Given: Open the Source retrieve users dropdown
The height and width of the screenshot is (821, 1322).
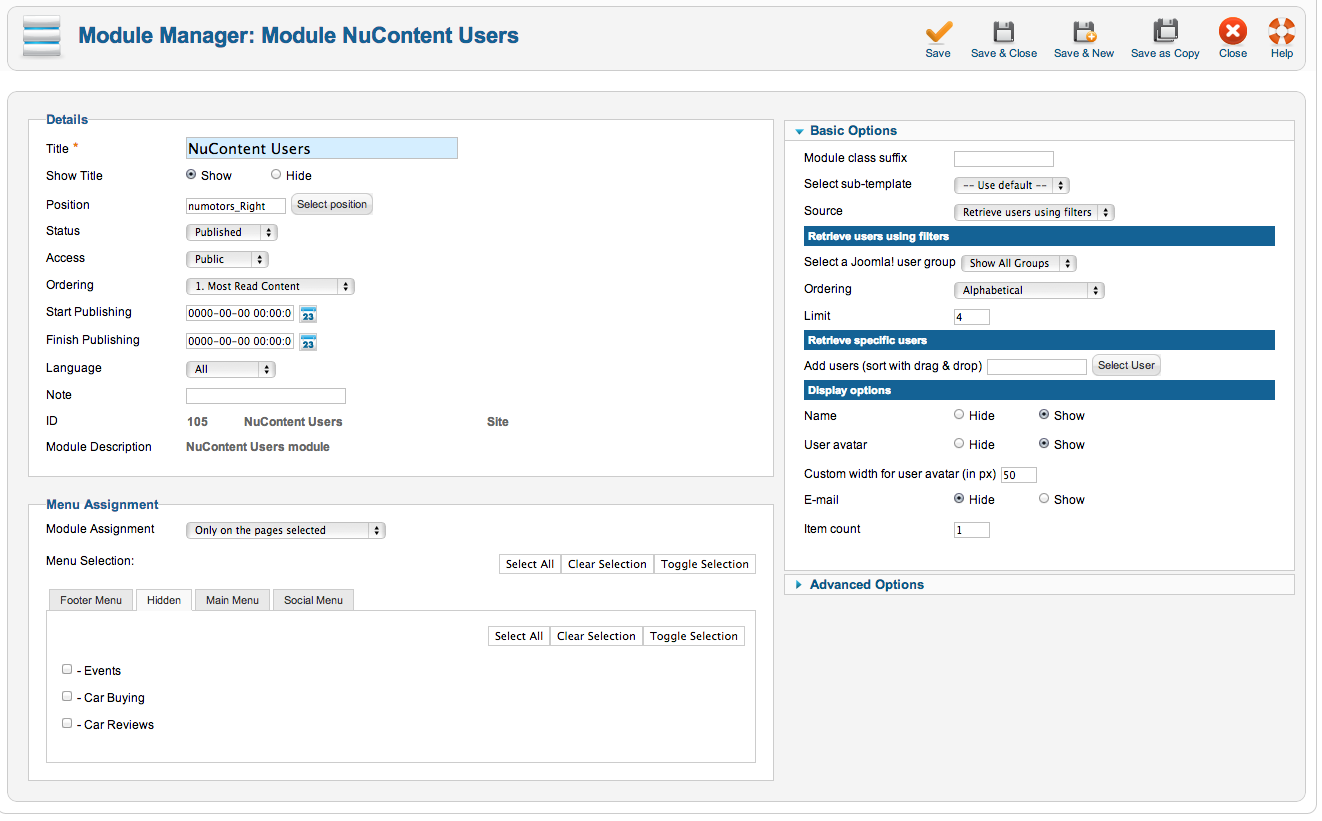Looking at the screenshot, I should pyautogui.click(x=1034, y=212).
